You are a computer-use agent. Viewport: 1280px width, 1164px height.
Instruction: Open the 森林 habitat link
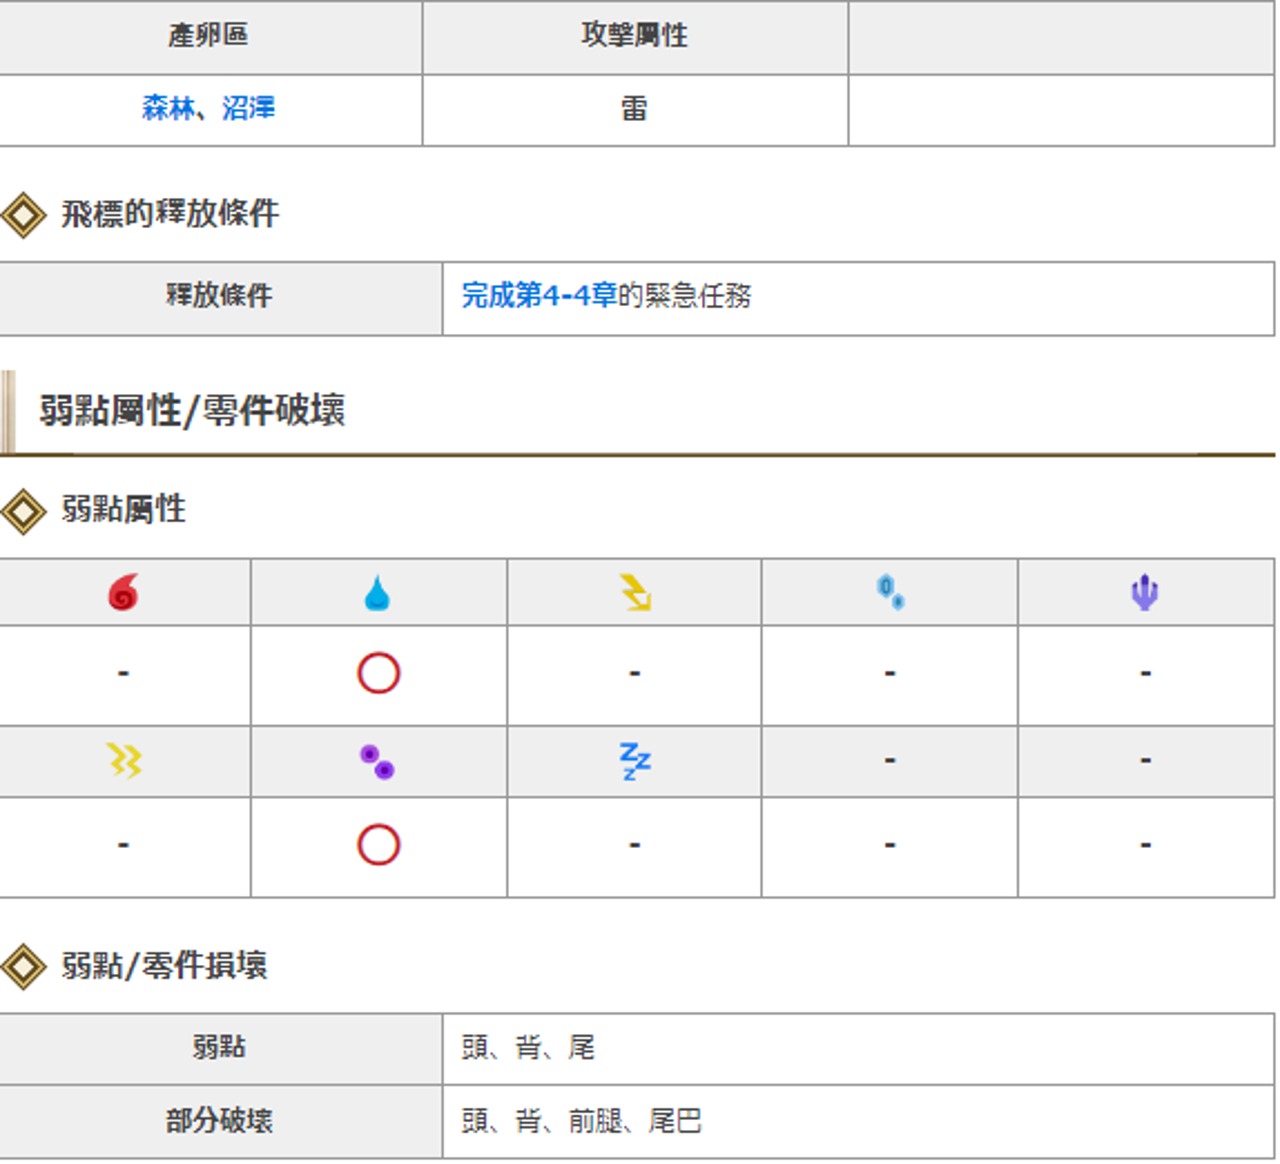click(x=168, y=108)
